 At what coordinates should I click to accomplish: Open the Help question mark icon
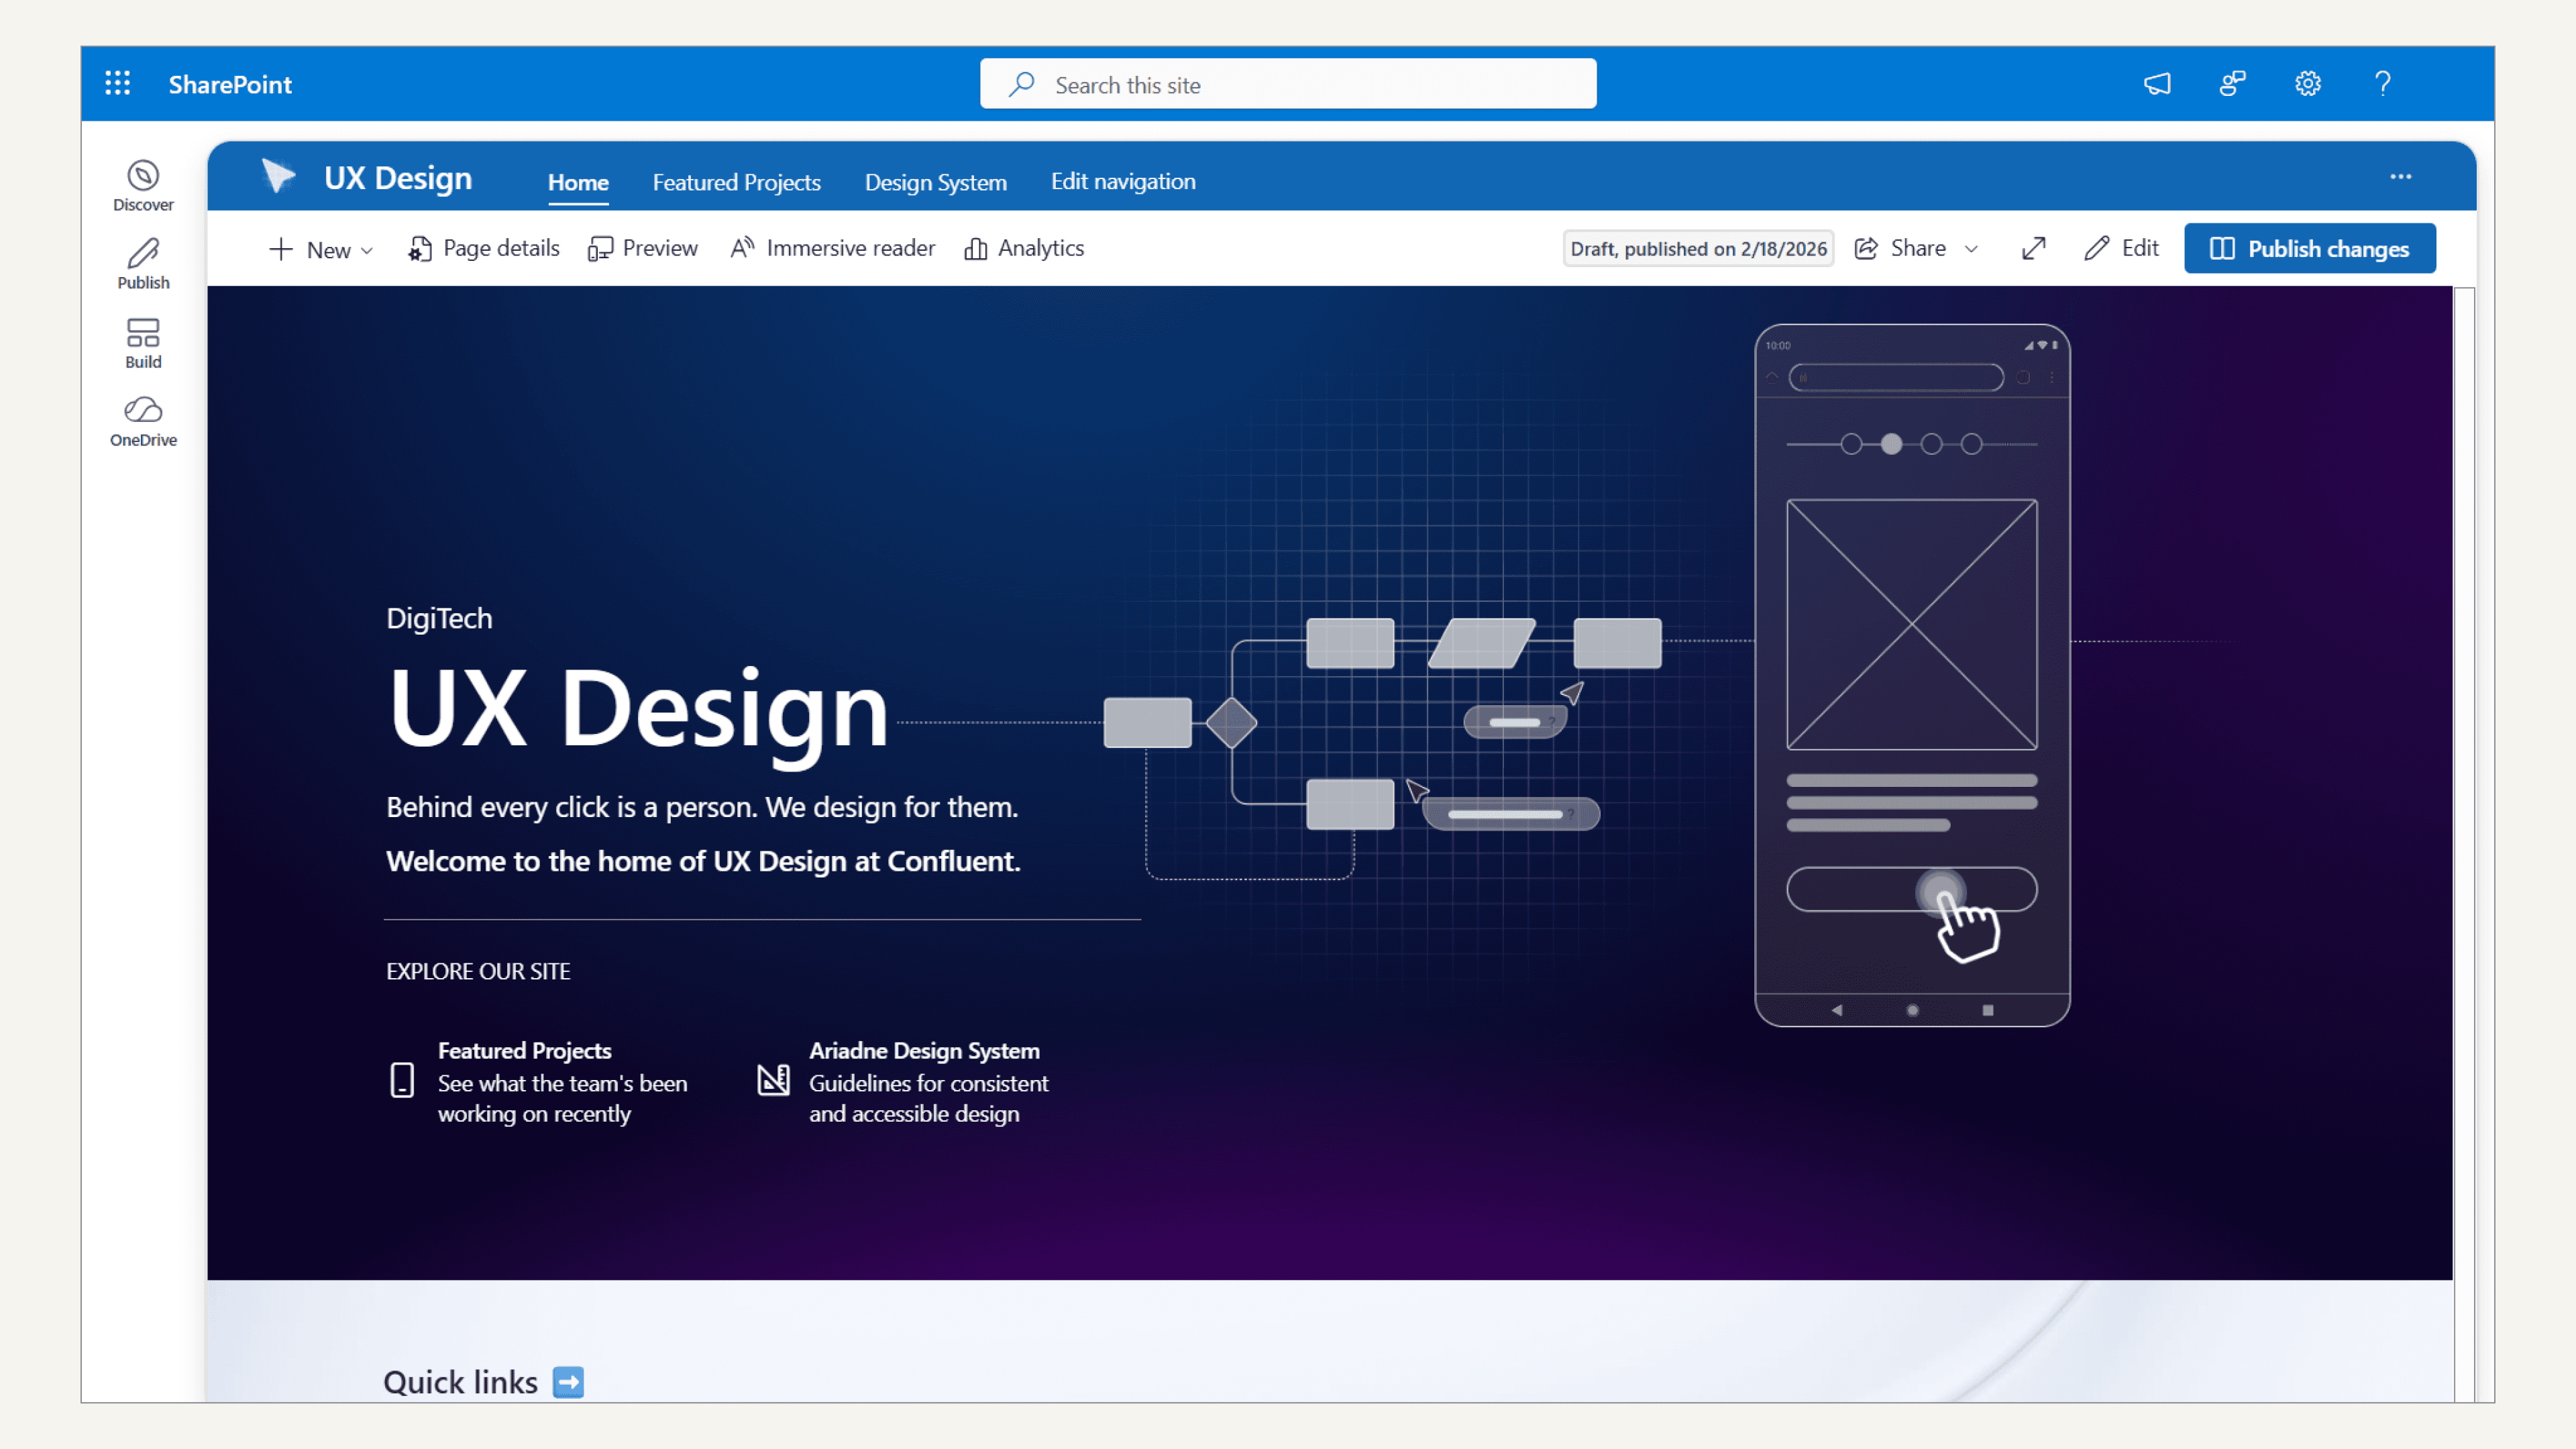point(2383,84)
